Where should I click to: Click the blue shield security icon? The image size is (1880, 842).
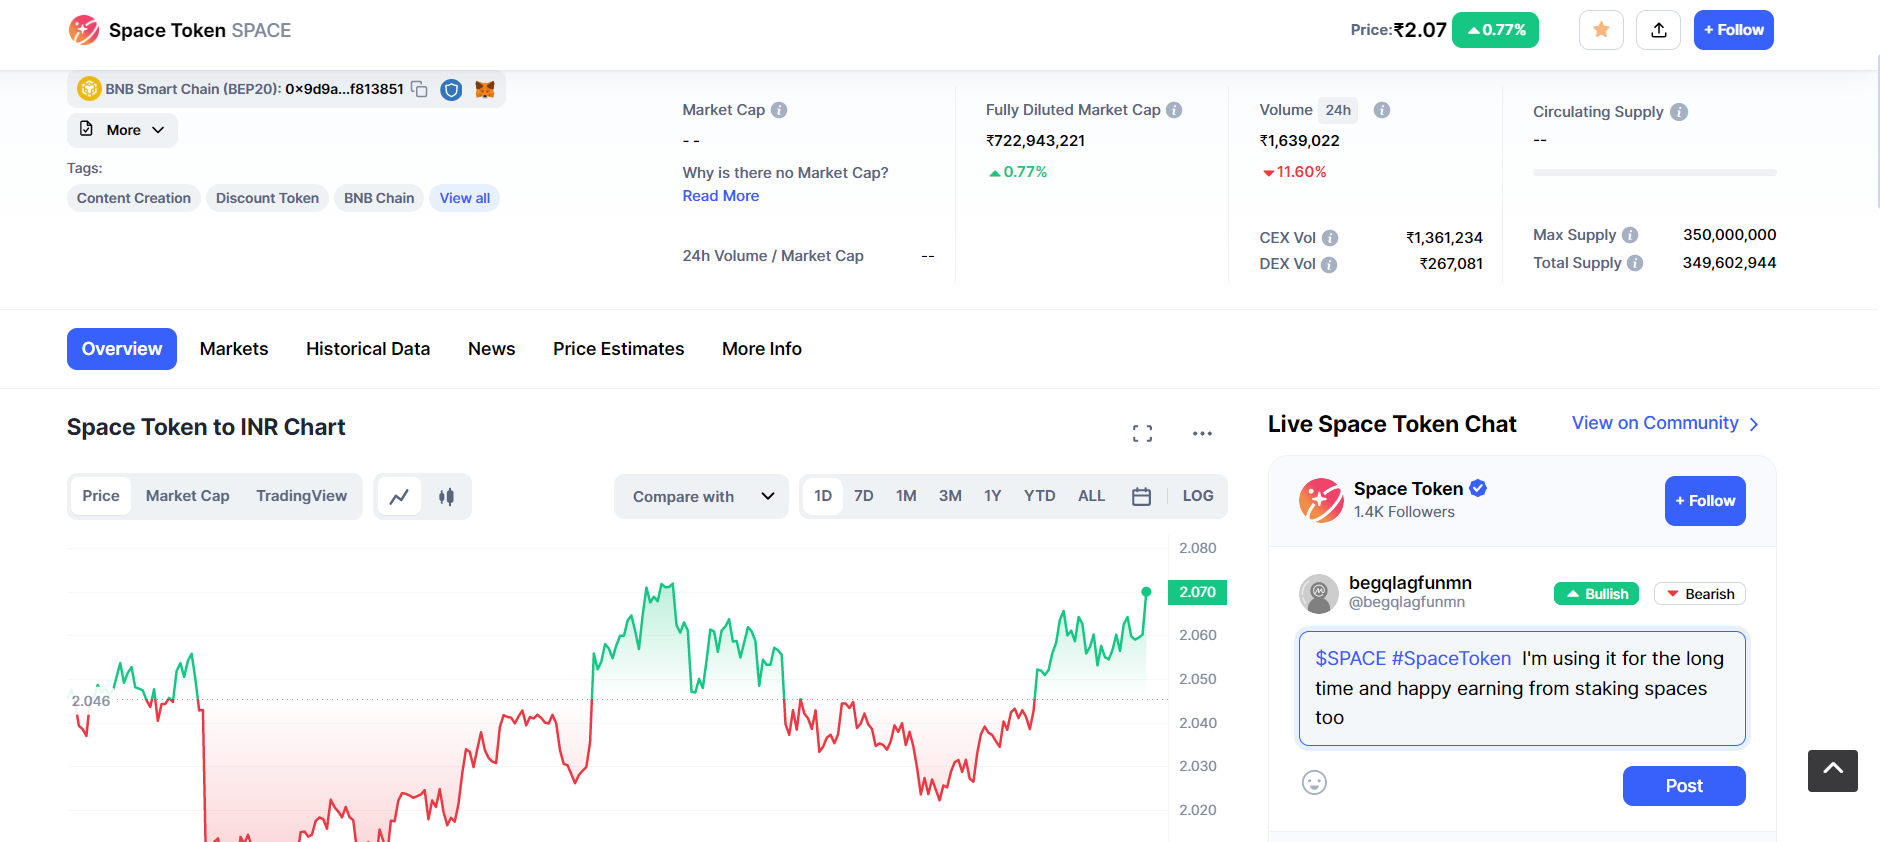tap(452, 90)
